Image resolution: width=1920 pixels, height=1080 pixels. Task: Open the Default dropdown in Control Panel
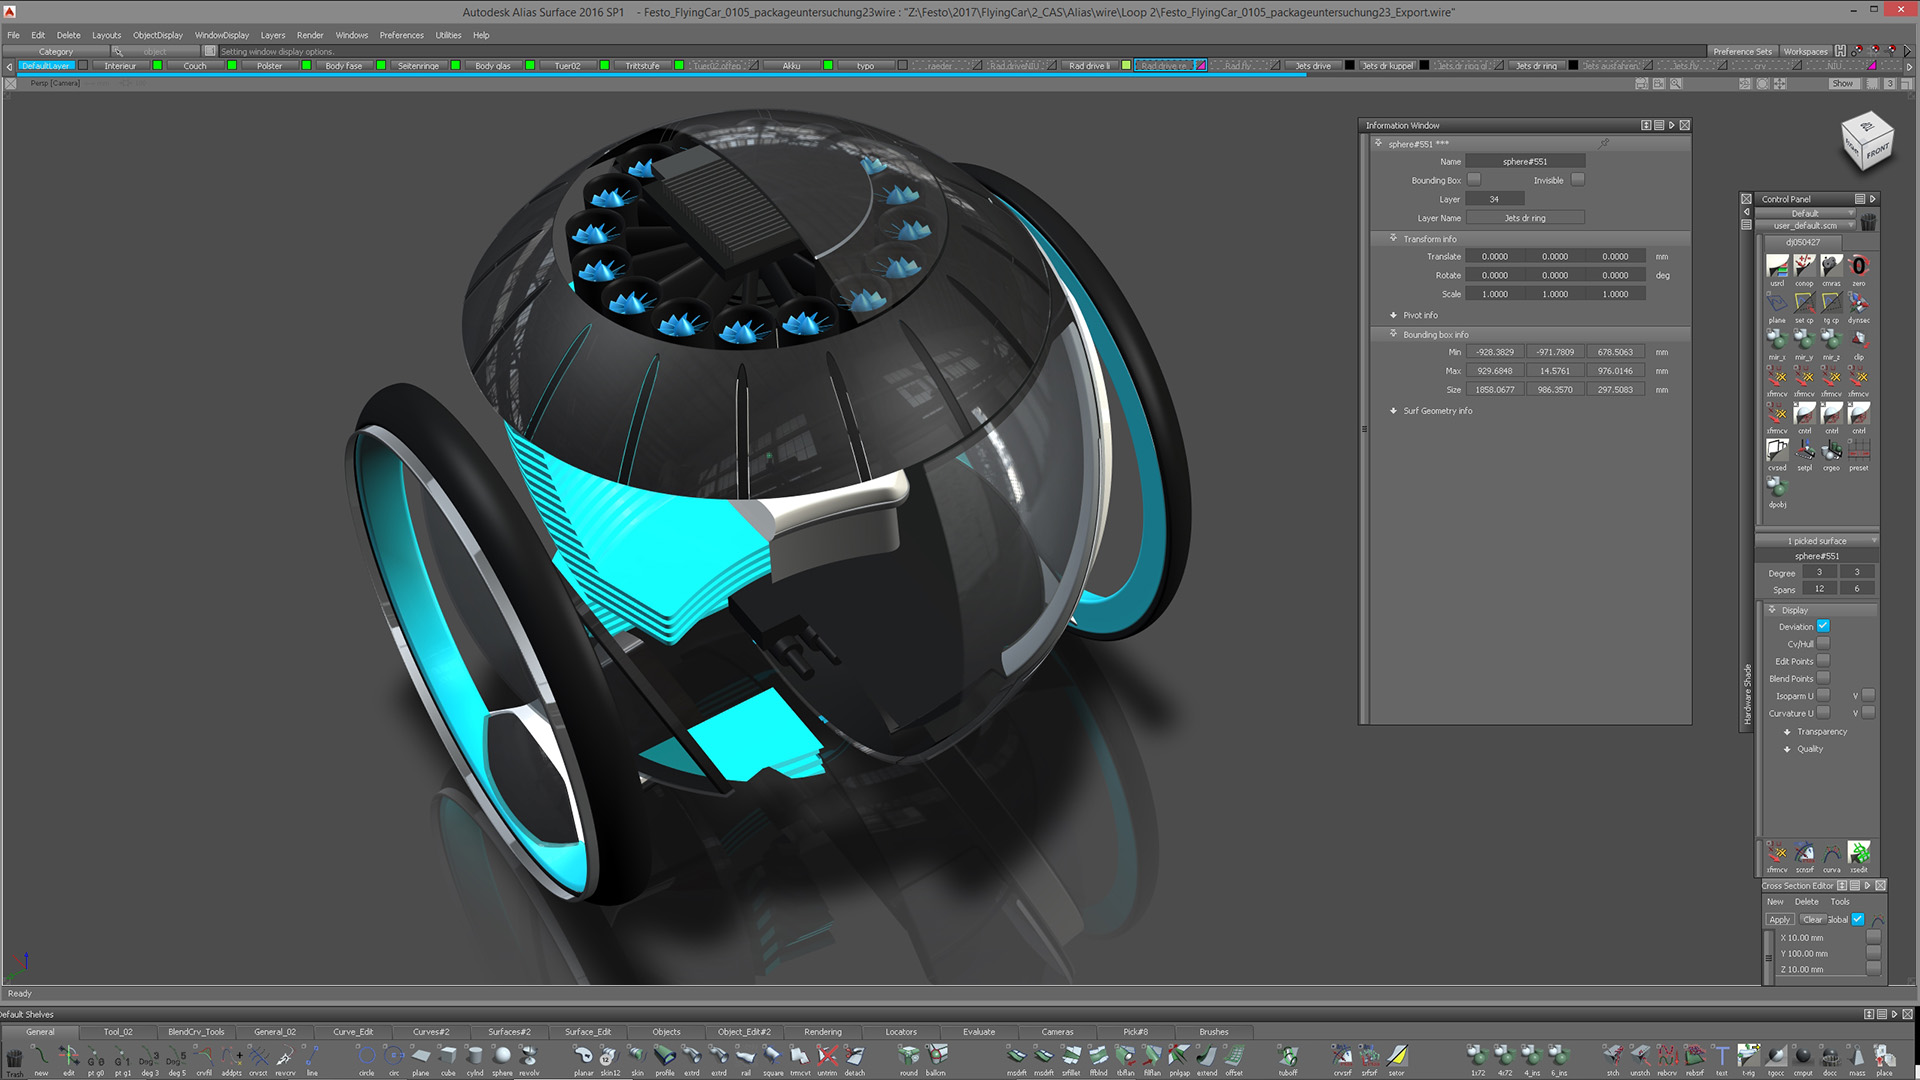click(1805, 213)
